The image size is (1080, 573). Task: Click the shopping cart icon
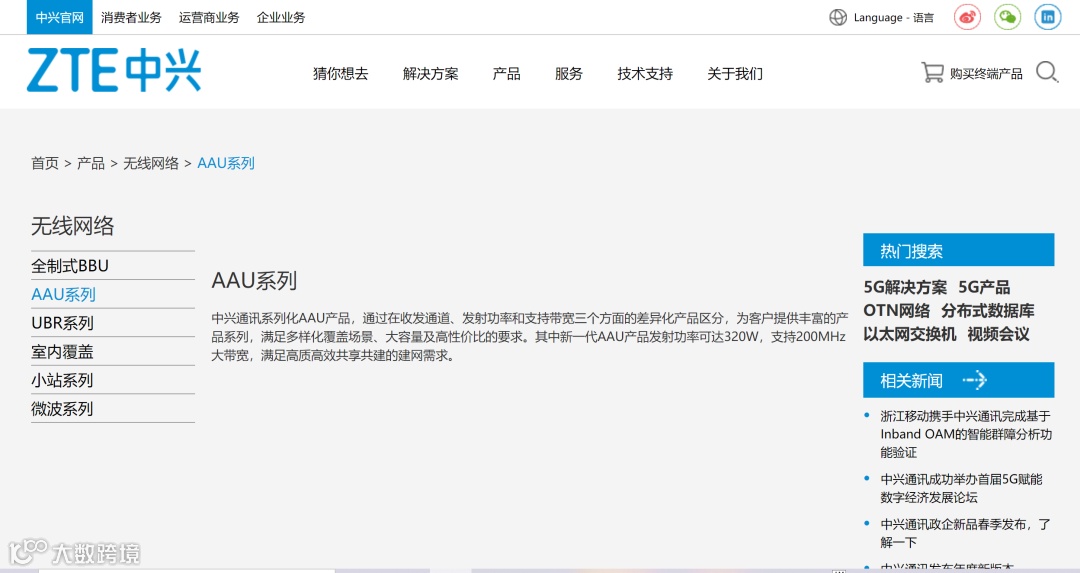tap(933, 72)
